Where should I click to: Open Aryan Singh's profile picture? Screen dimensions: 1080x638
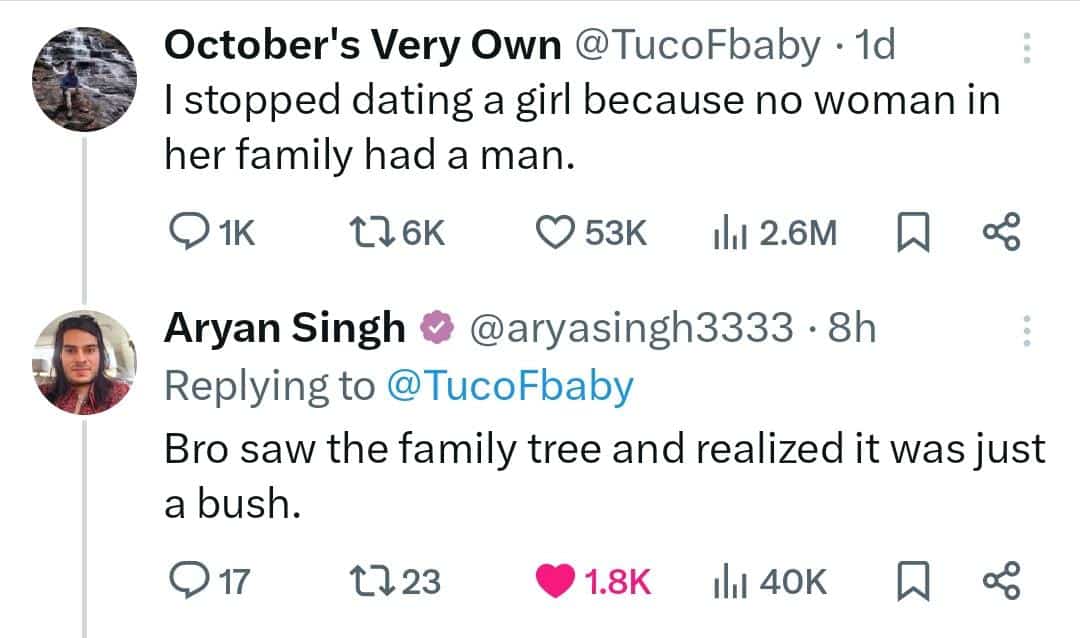tap(84, 361)
